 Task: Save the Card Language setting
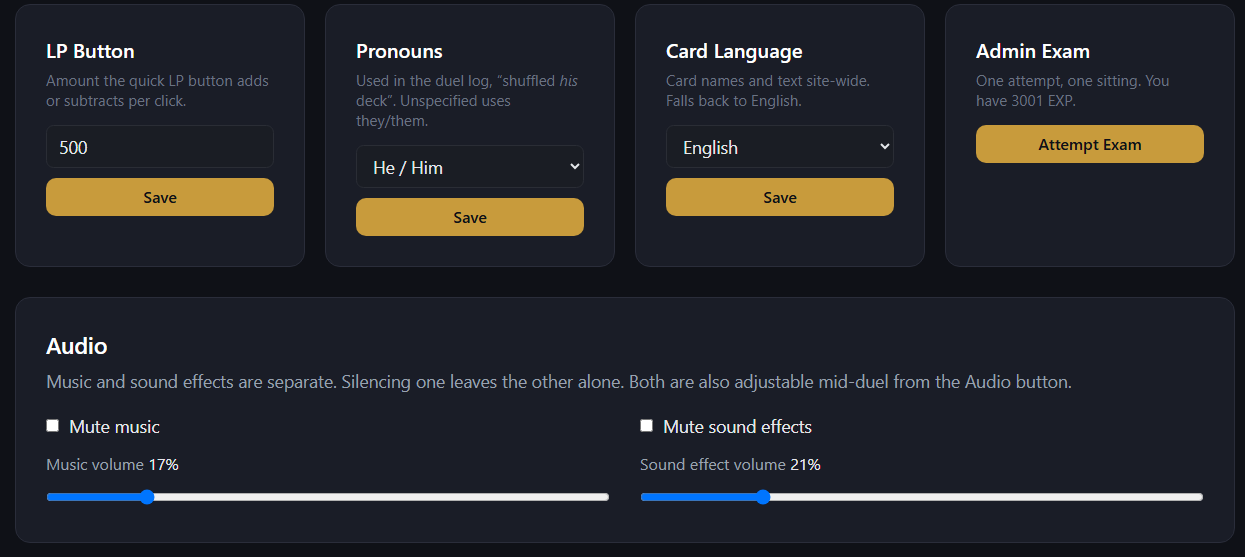click(780, 197)
